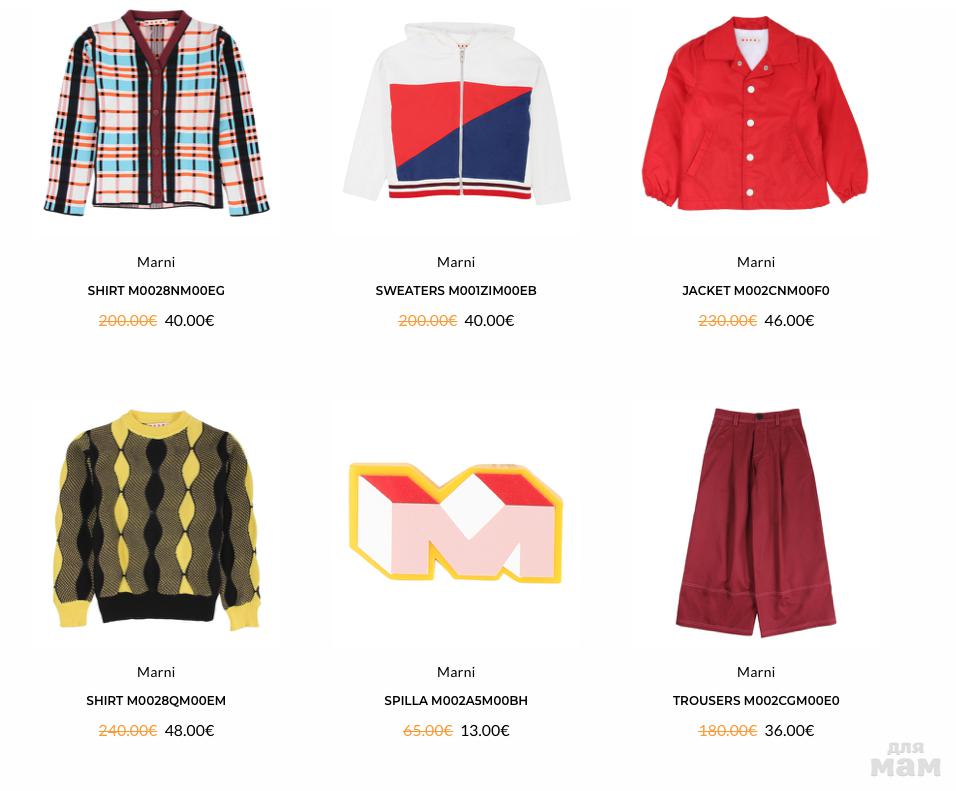956x791 pixels.
Task: Click the Marni brand above the jacket title
Action: [756, 262]
